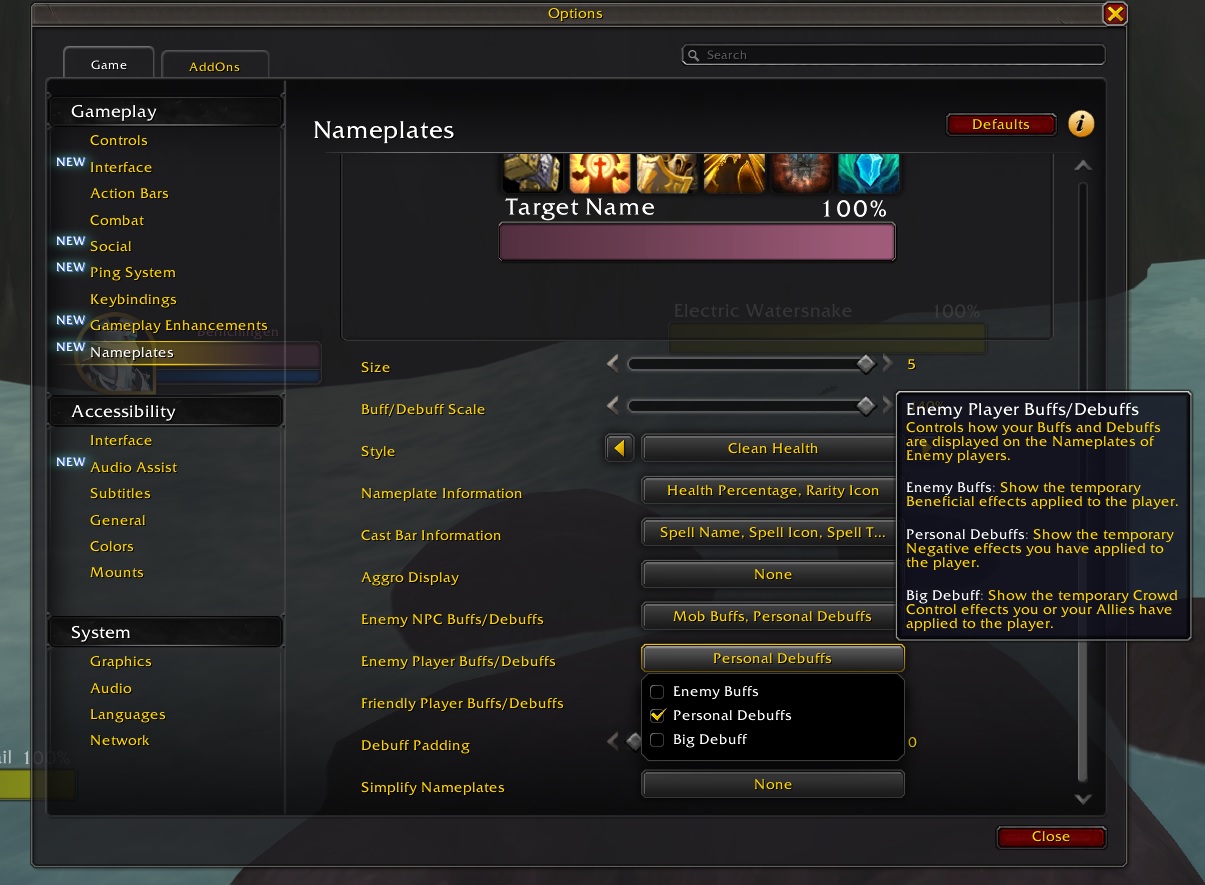The width and height of the screenshot is (1205, 885).
Task: Open the Gameplay Interface category
Action: [121, 167]
